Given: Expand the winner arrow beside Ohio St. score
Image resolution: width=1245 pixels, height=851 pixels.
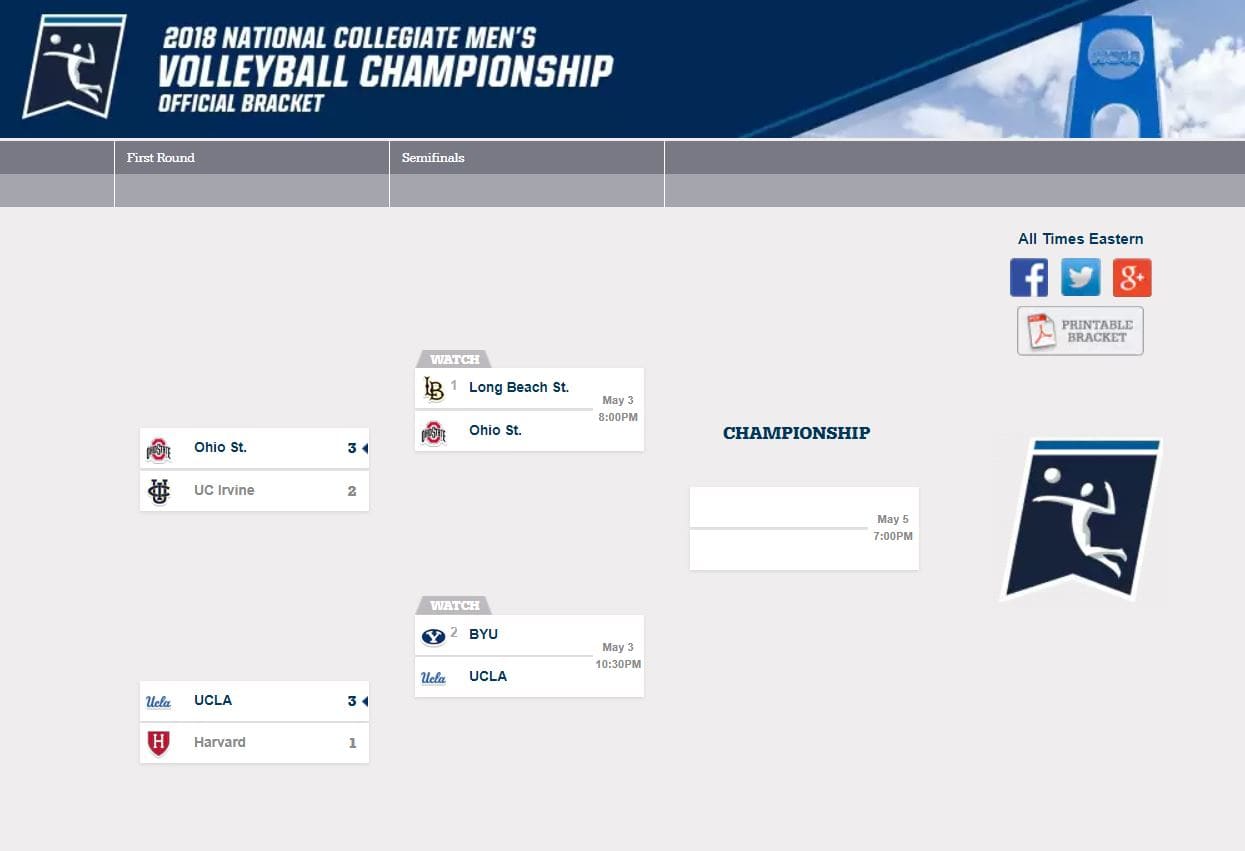Looking at the screenshot, I should [364, 448].
